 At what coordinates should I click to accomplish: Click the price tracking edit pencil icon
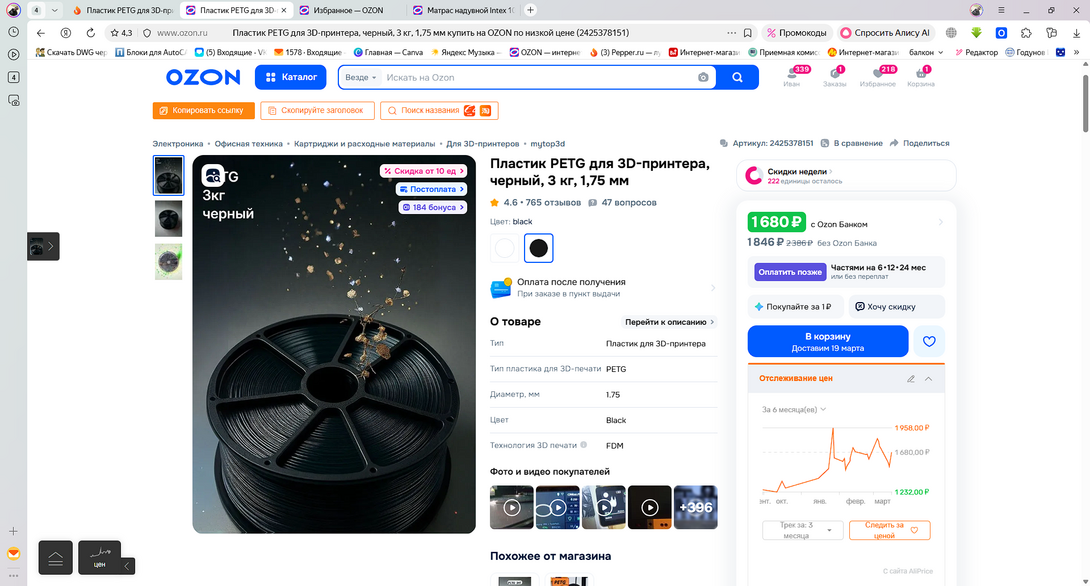(911, 379)
